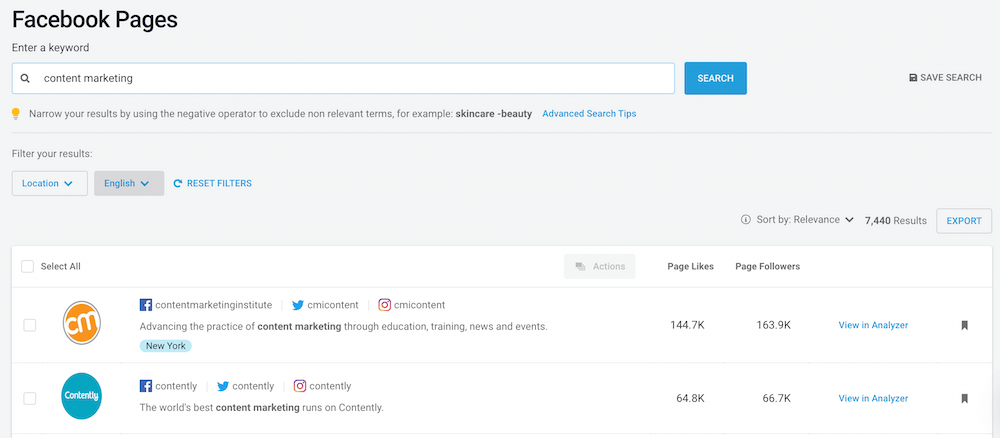This screenshot has width=1000, height=438.
Task: Sort by Page Followers column header
Action: point(767,266)
